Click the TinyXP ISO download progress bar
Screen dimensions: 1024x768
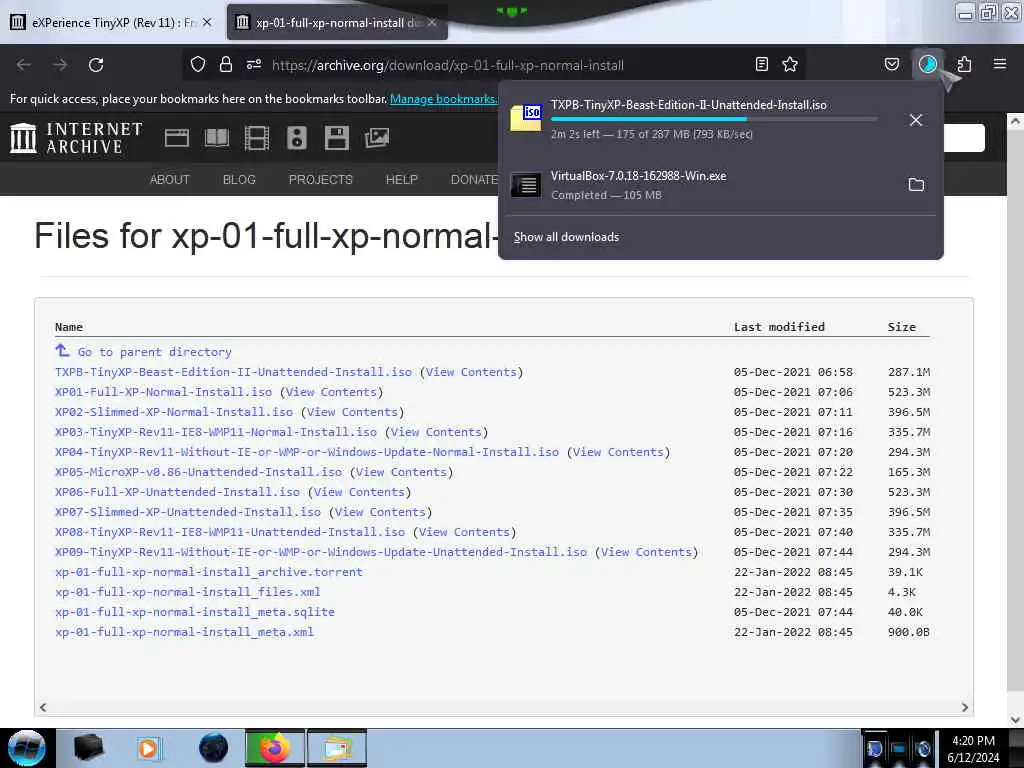point(714,120)
